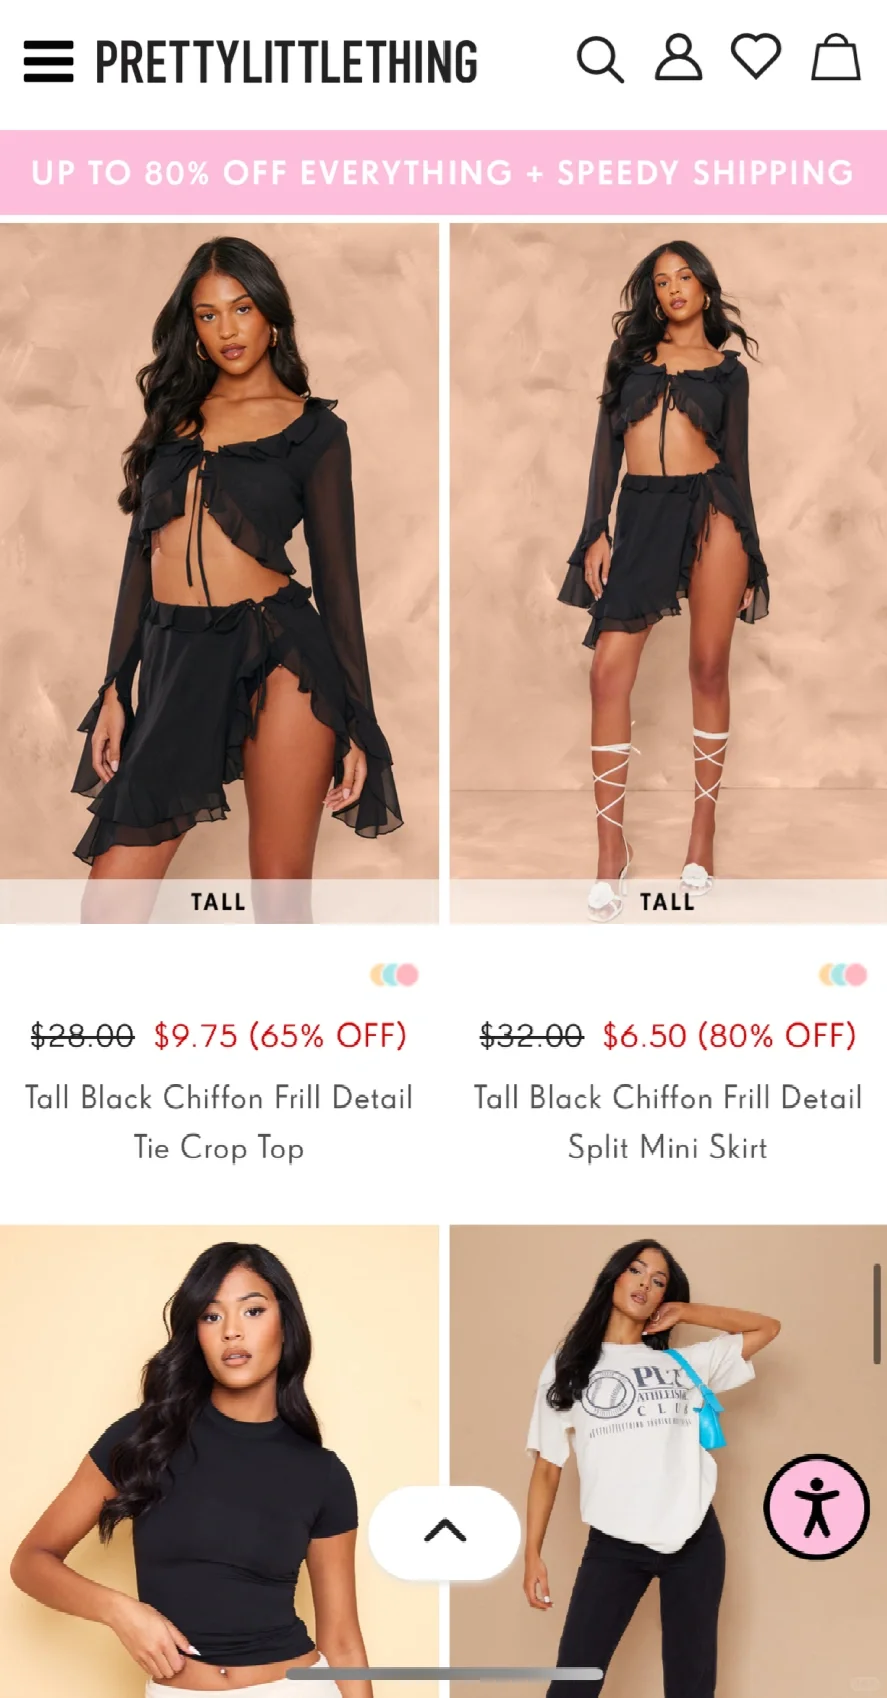Click the $6.50 (80% OFF) price
The image size is (887, 1698).
click(x=730, y=1035)
